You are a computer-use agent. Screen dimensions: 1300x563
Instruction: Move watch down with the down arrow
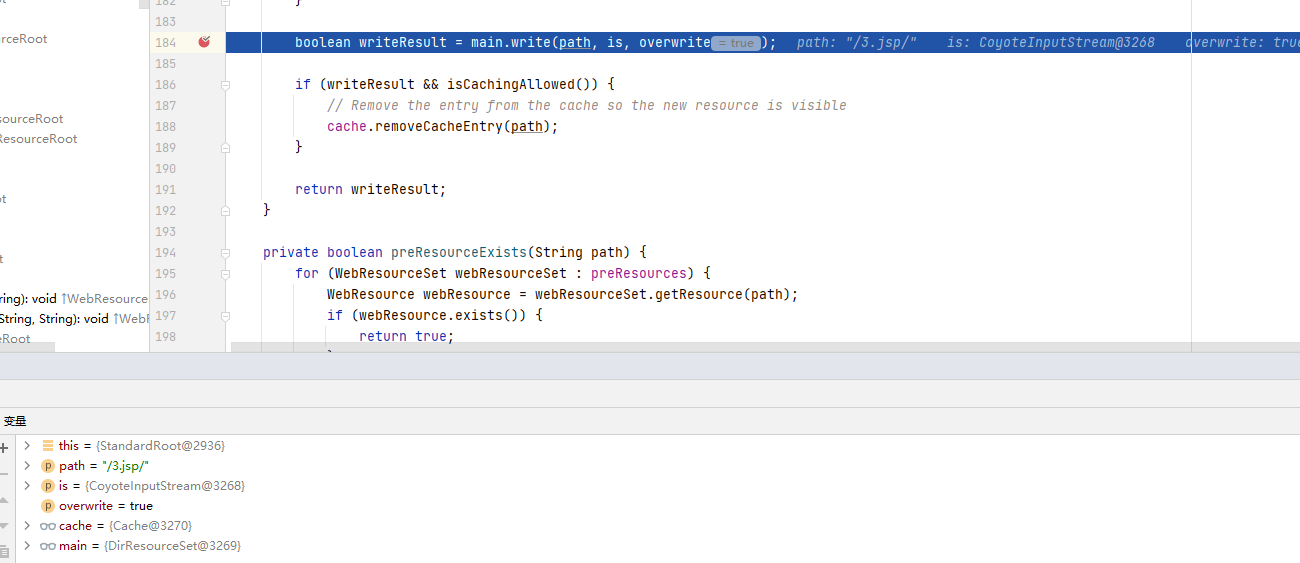(x=4, y=525)
